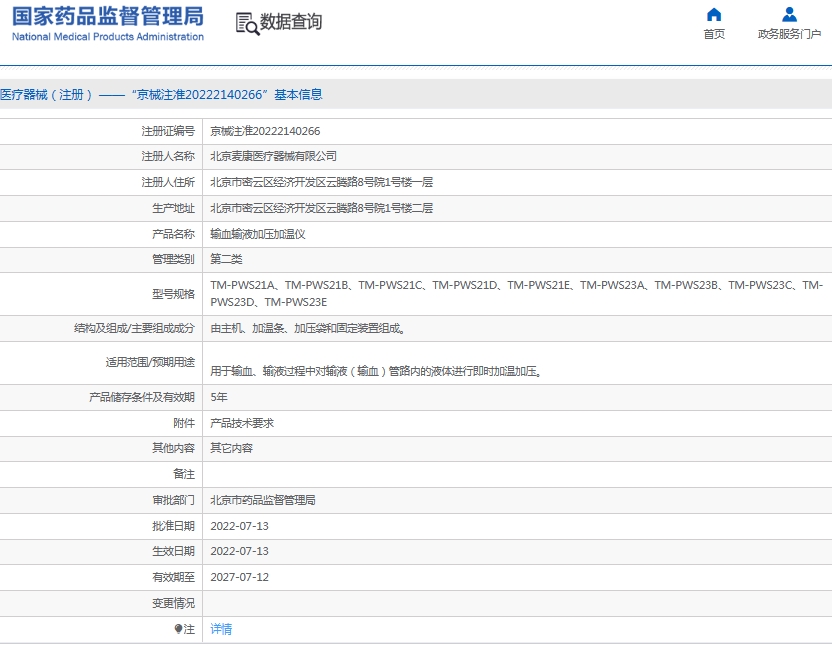Click the 产品技术要求 attachment entry
This screenshot has height=651, width=832.
(x=242, y=423)
